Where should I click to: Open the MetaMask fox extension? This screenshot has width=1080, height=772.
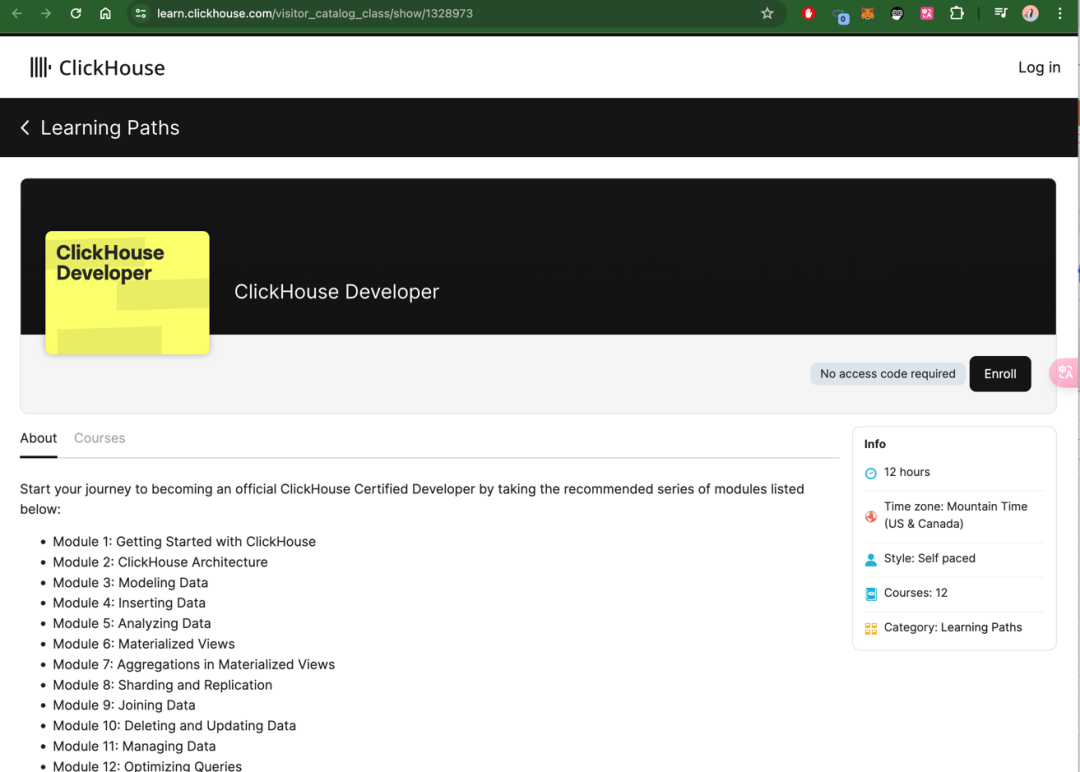pos(868,13)
